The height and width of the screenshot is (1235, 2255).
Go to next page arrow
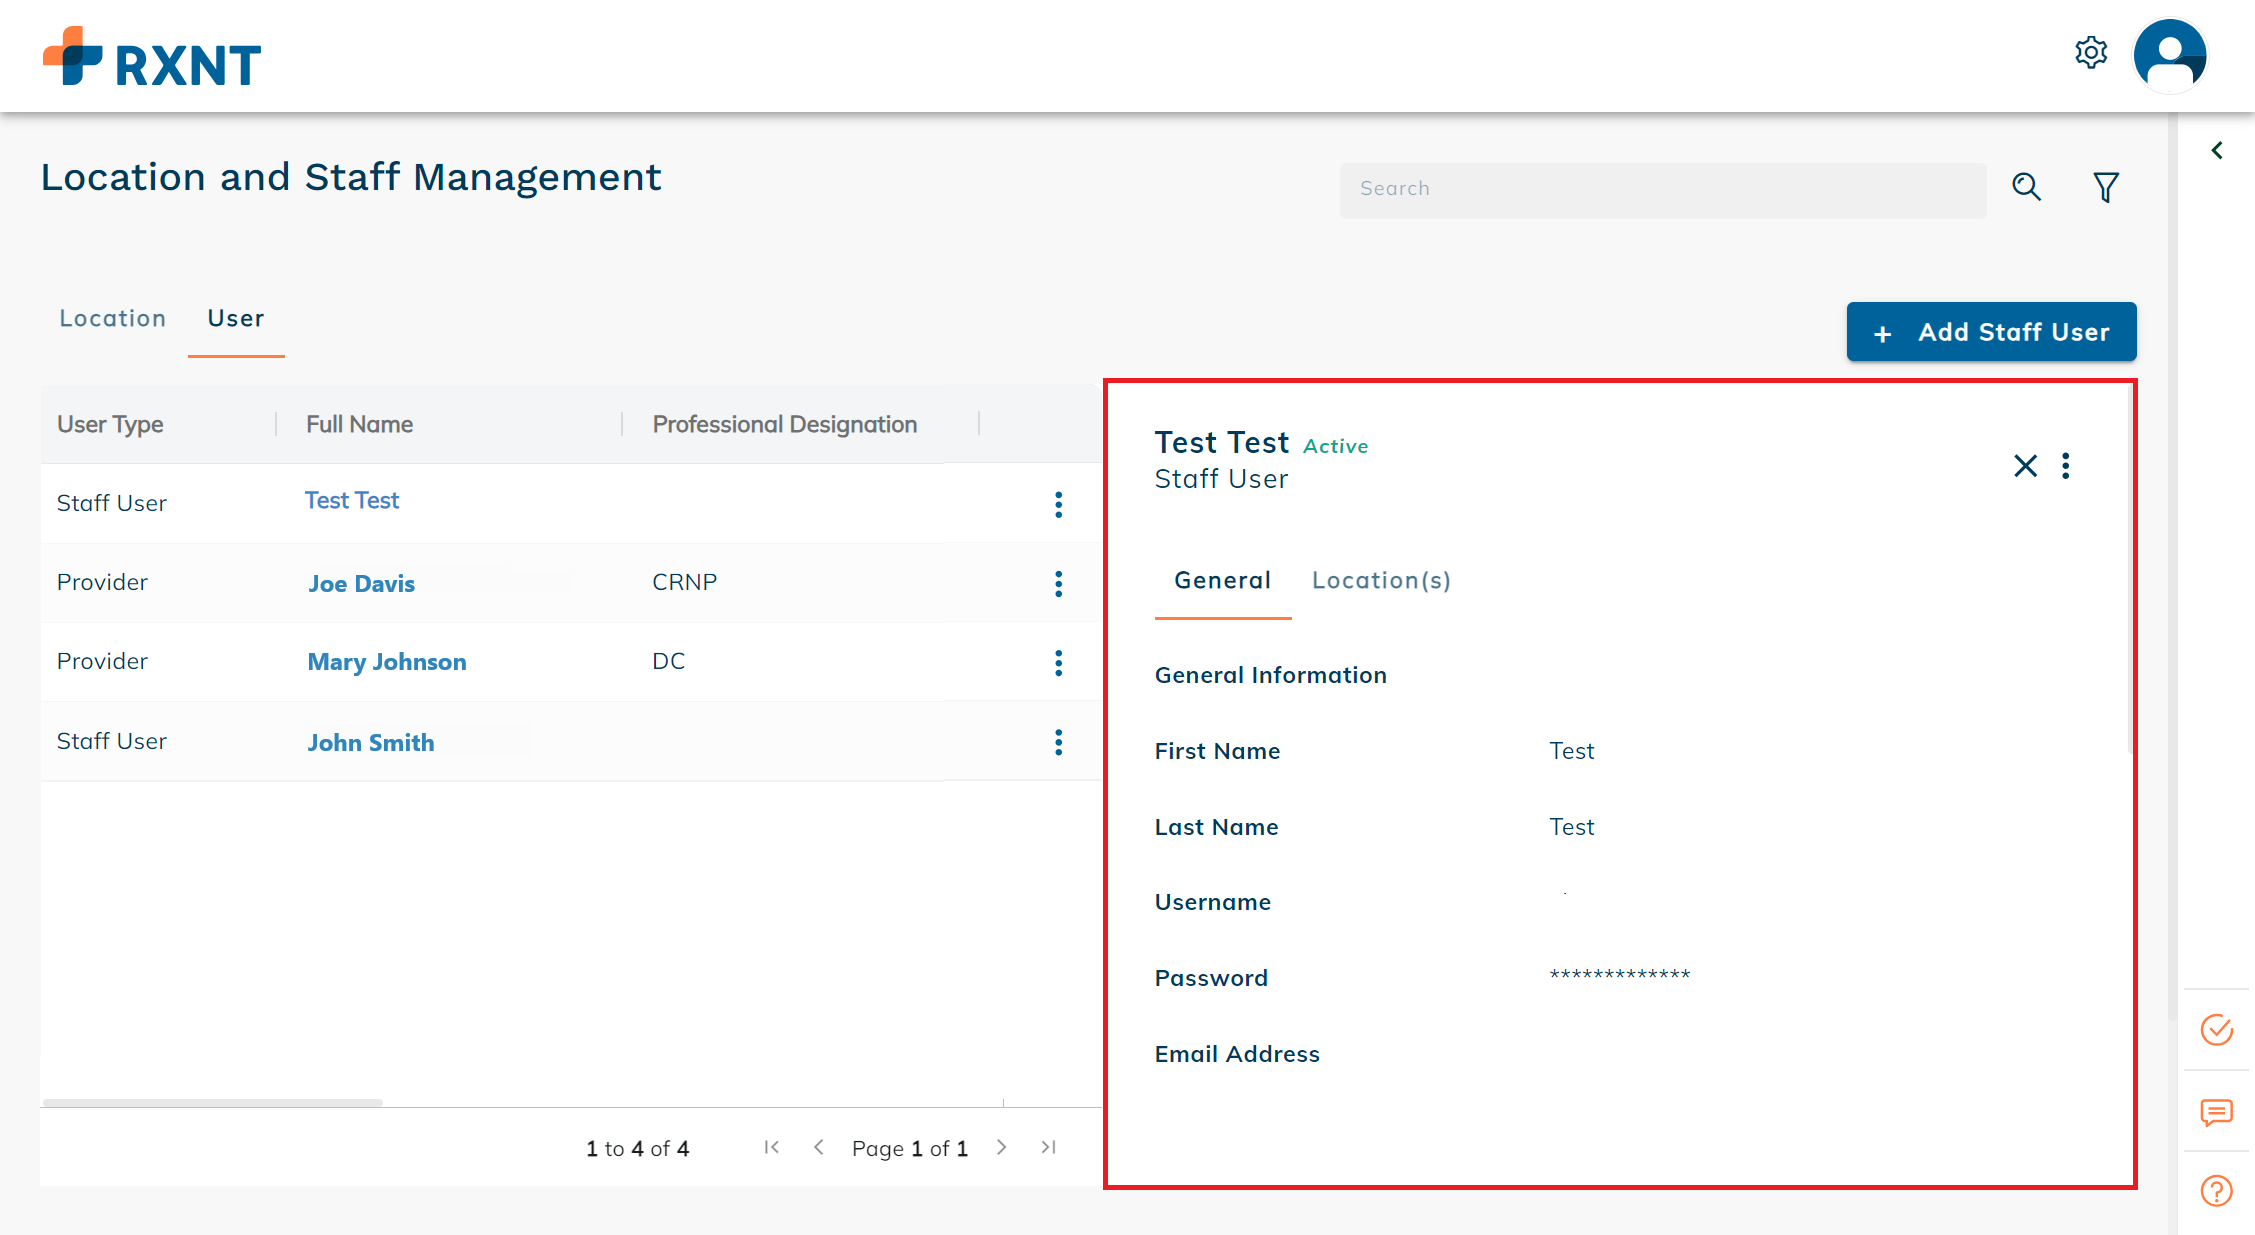[1001, 1147]
